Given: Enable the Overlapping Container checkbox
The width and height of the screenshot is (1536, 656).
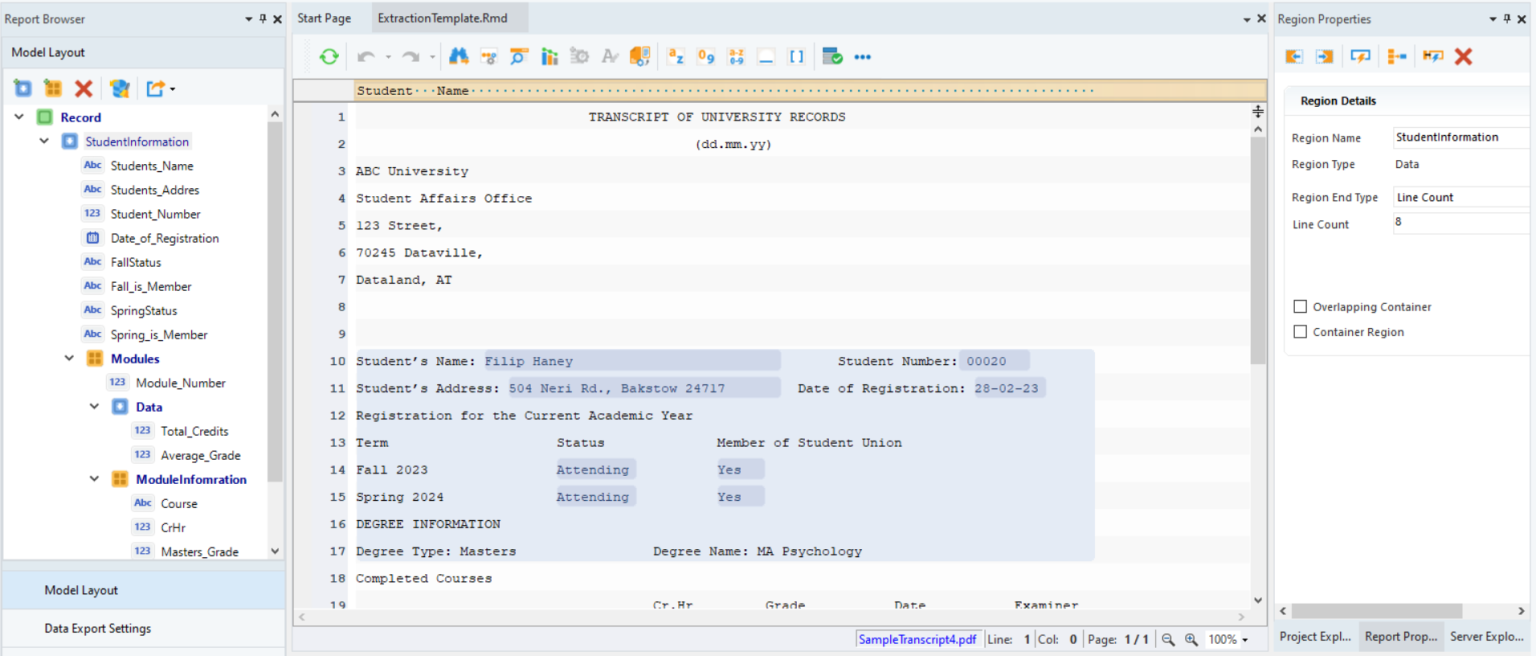Looking at the screenshot, I should pos(1300,307).
